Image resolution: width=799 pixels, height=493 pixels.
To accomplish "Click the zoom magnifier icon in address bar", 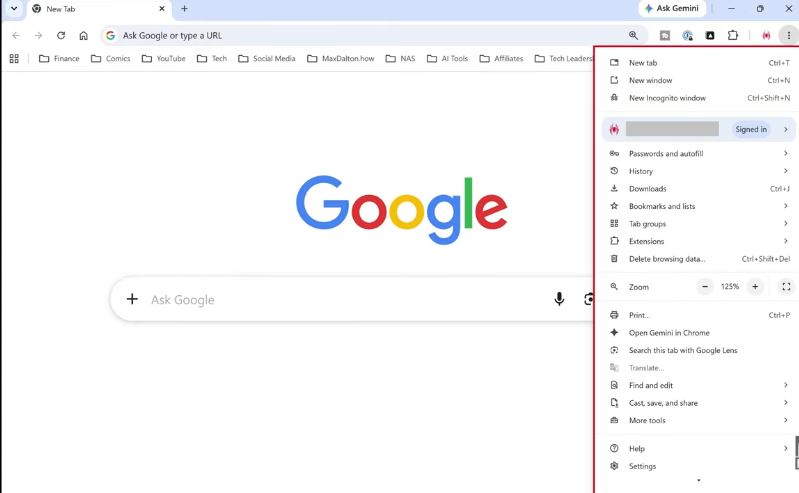I will 633,35.
